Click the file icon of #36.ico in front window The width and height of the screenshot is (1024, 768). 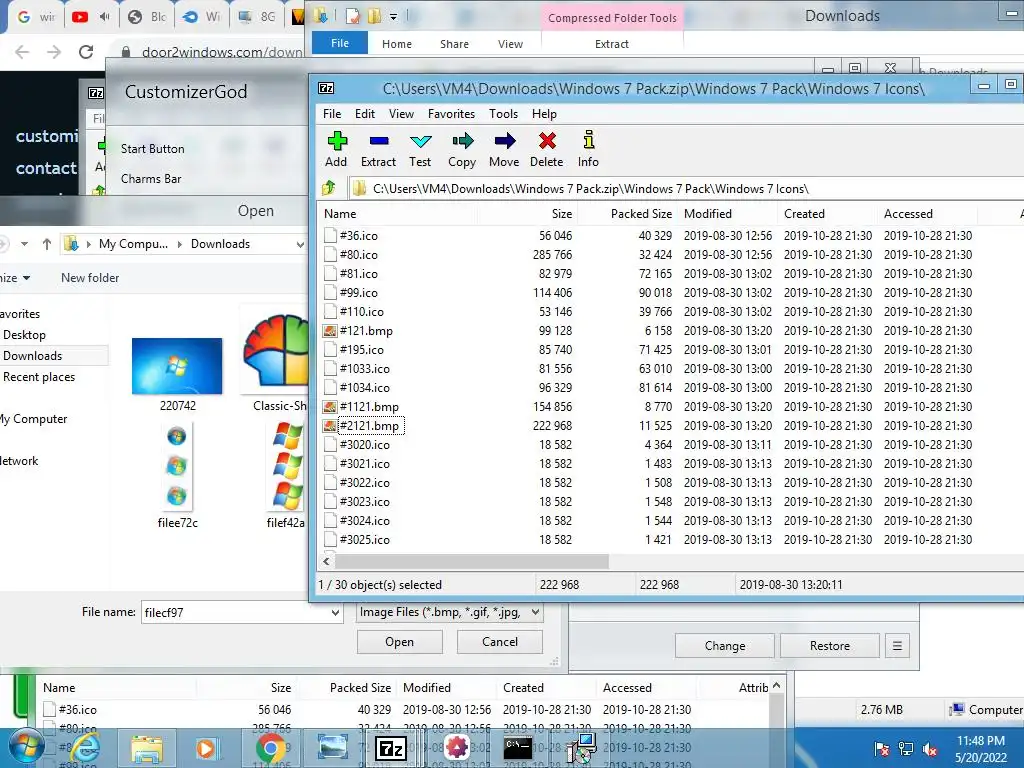click(330, 236)
